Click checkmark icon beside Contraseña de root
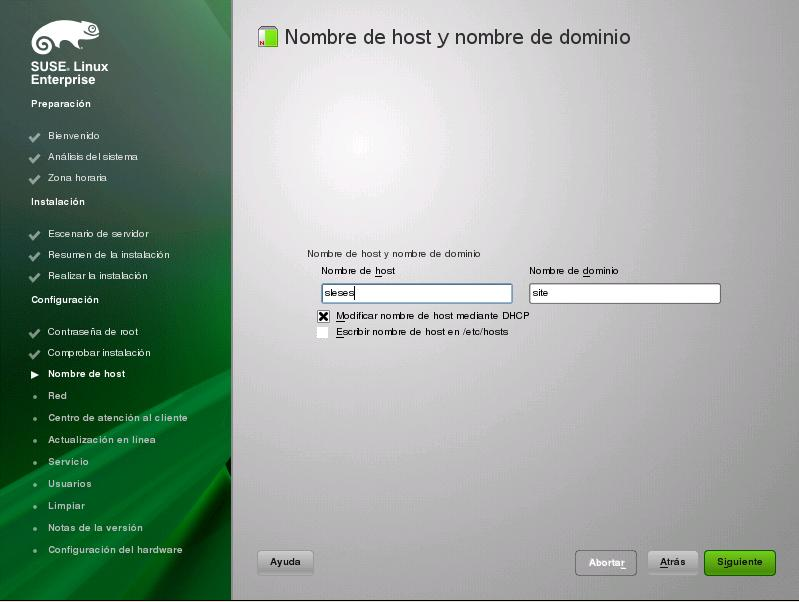Screen dimensions: 799x602 tap(35, 333)
